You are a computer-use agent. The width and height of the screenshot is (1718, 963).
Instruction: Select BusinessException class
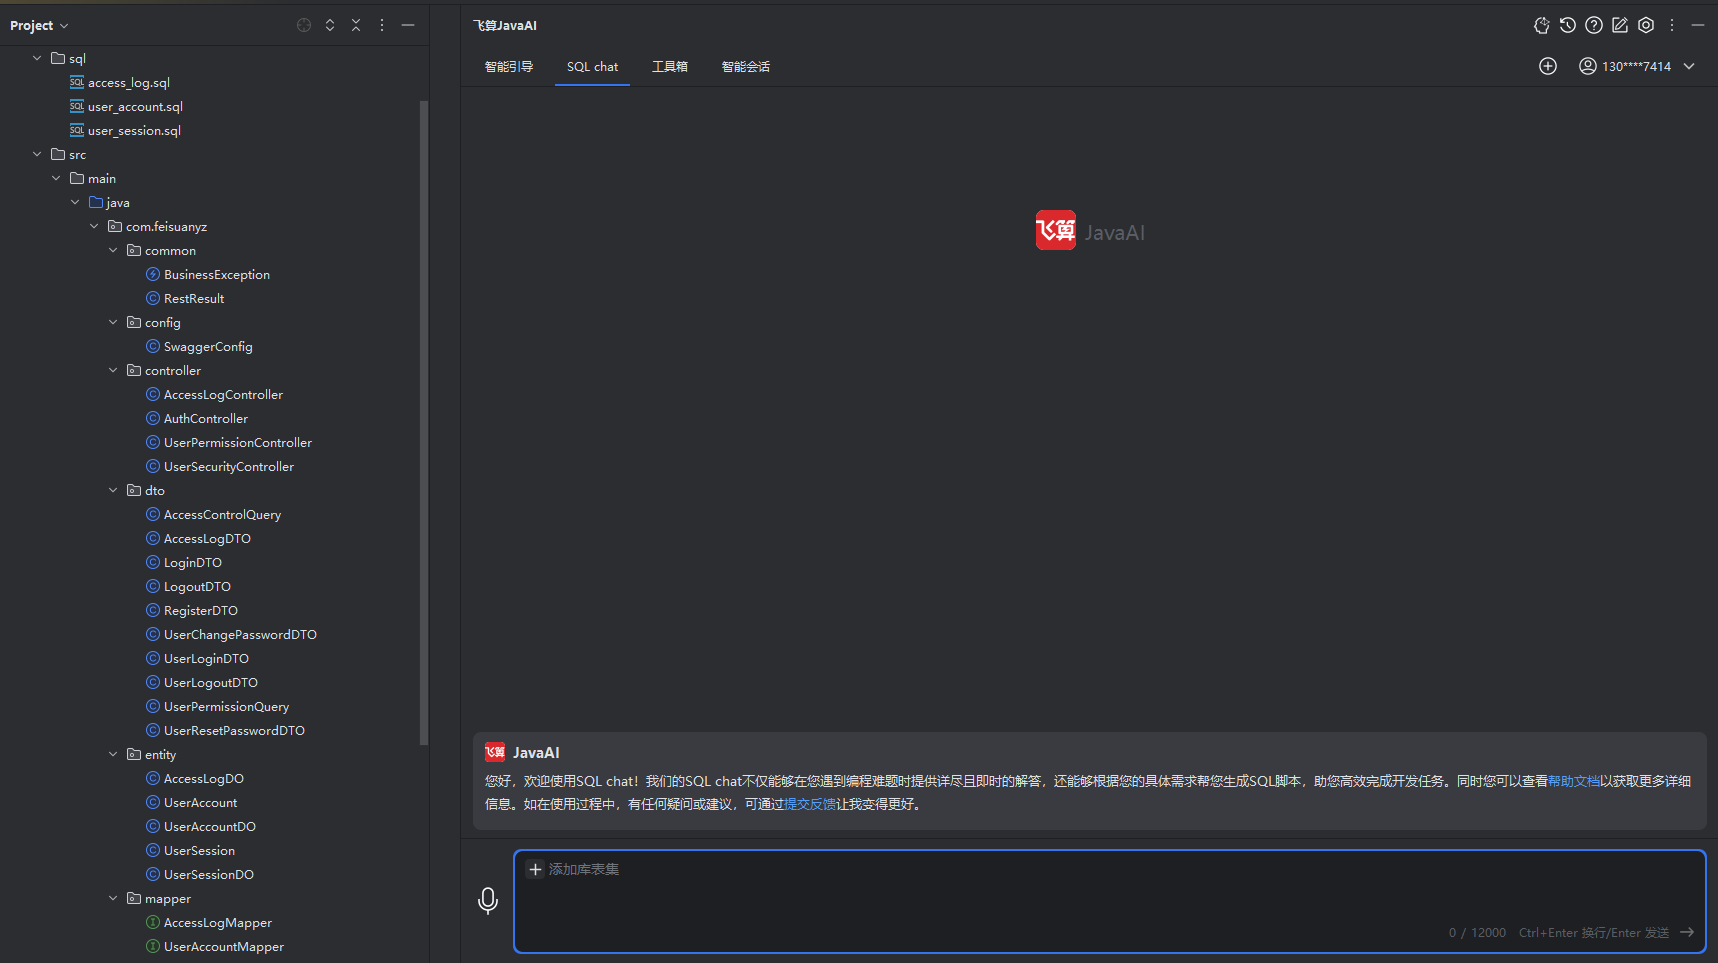[x=216, y=274]
